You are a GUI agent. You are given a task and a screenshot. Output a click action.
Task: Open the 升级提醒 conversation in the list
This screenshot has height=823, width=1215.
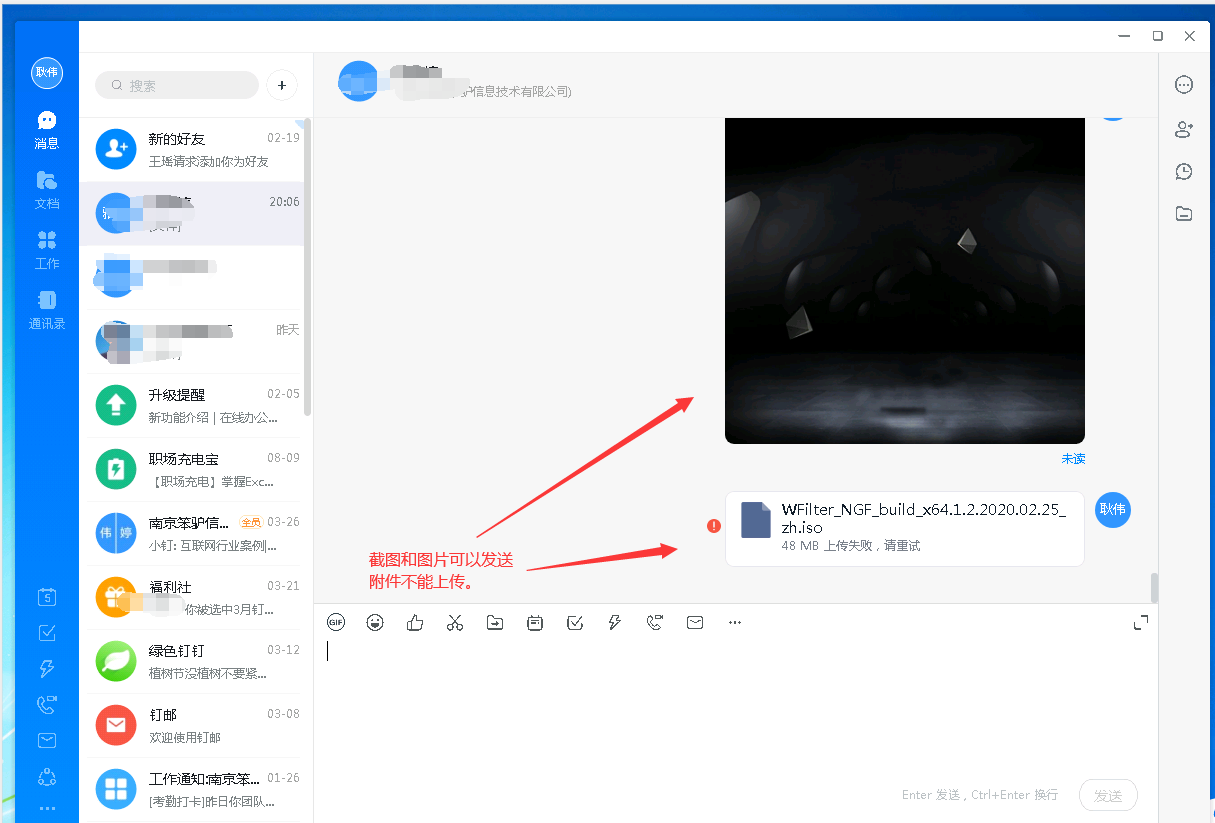point(196,405)
